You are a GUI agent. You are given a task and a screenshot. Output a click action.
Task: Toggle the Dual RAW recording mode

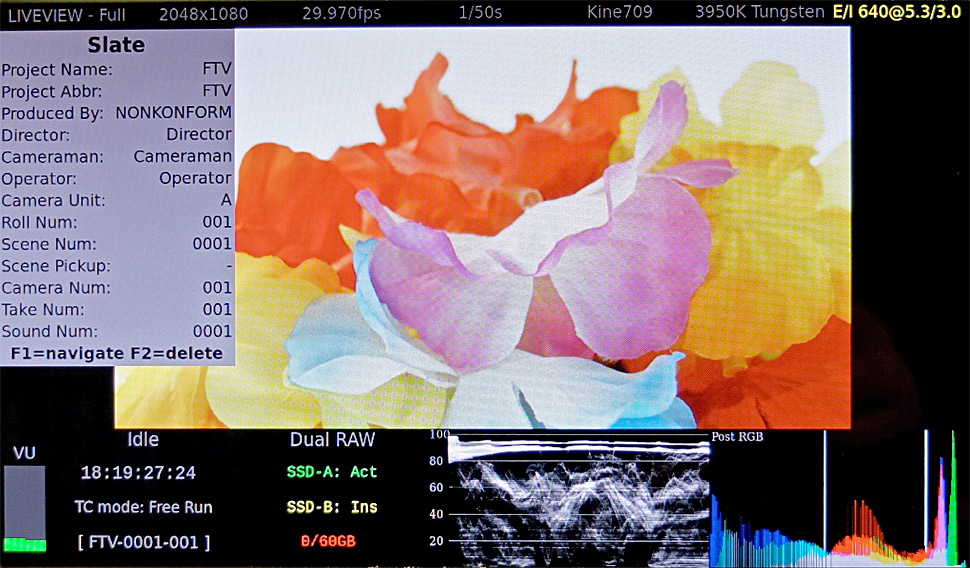pos(332,439)
